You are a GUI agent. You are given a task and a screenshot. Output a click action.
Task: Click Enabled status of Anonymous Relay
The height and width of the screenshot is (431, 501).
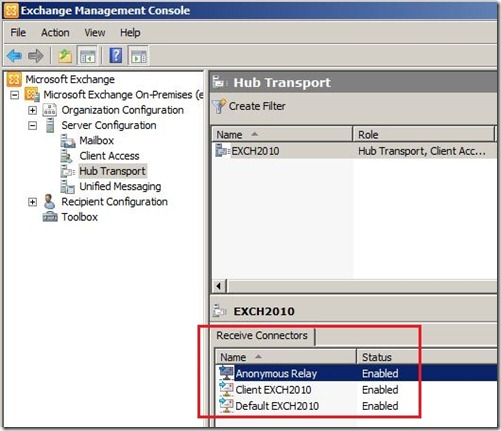380,373
